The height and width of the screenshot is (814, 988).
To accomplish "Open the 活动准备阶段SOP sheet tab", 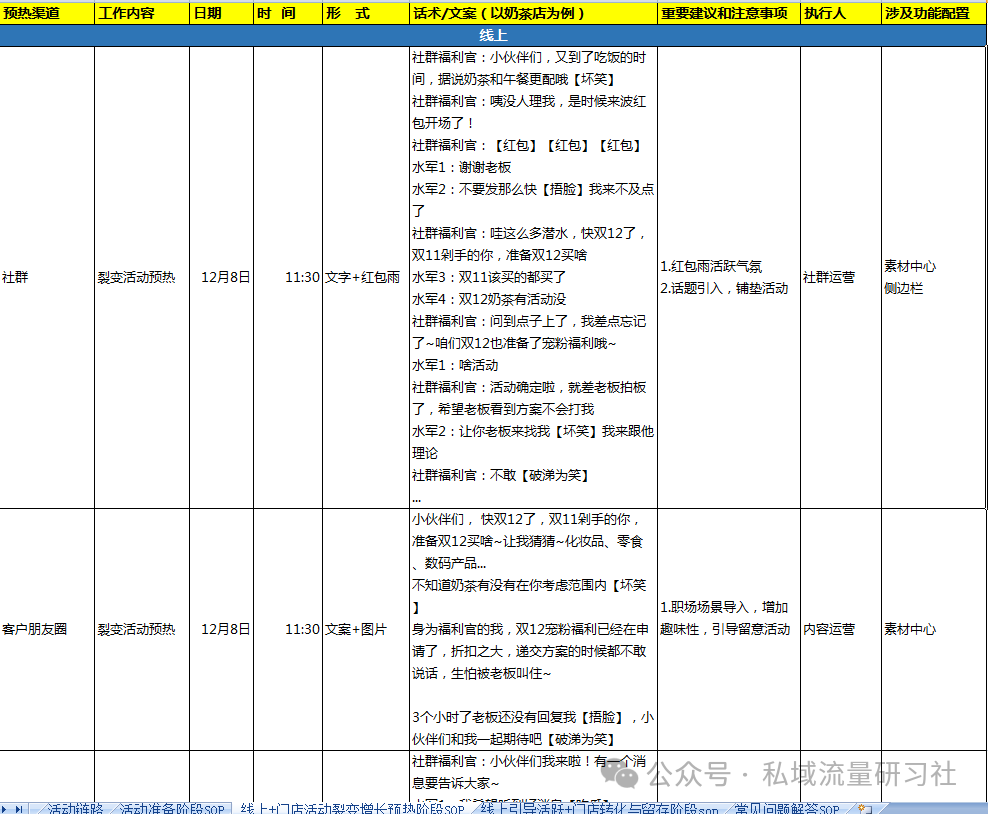I will 171,808.
